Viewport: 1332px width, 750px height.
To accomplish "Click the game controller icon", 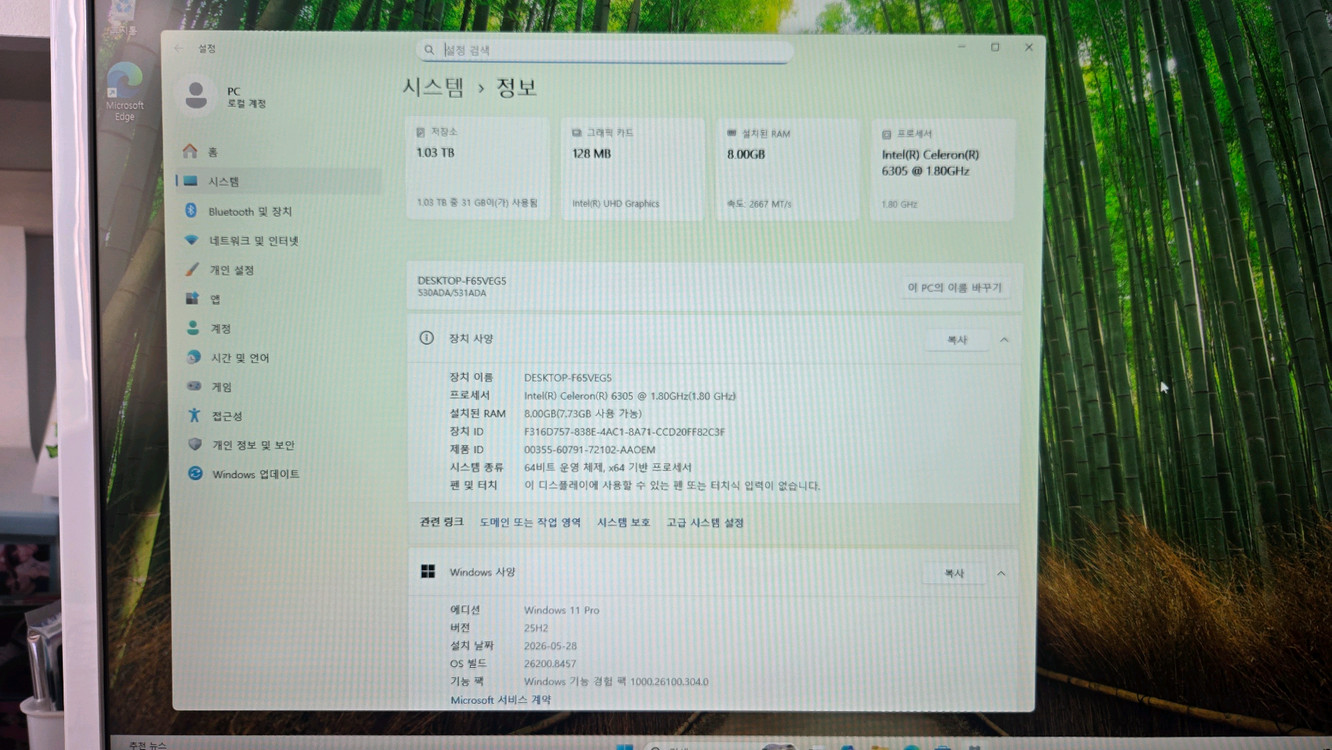I will [x=193, y=386].
